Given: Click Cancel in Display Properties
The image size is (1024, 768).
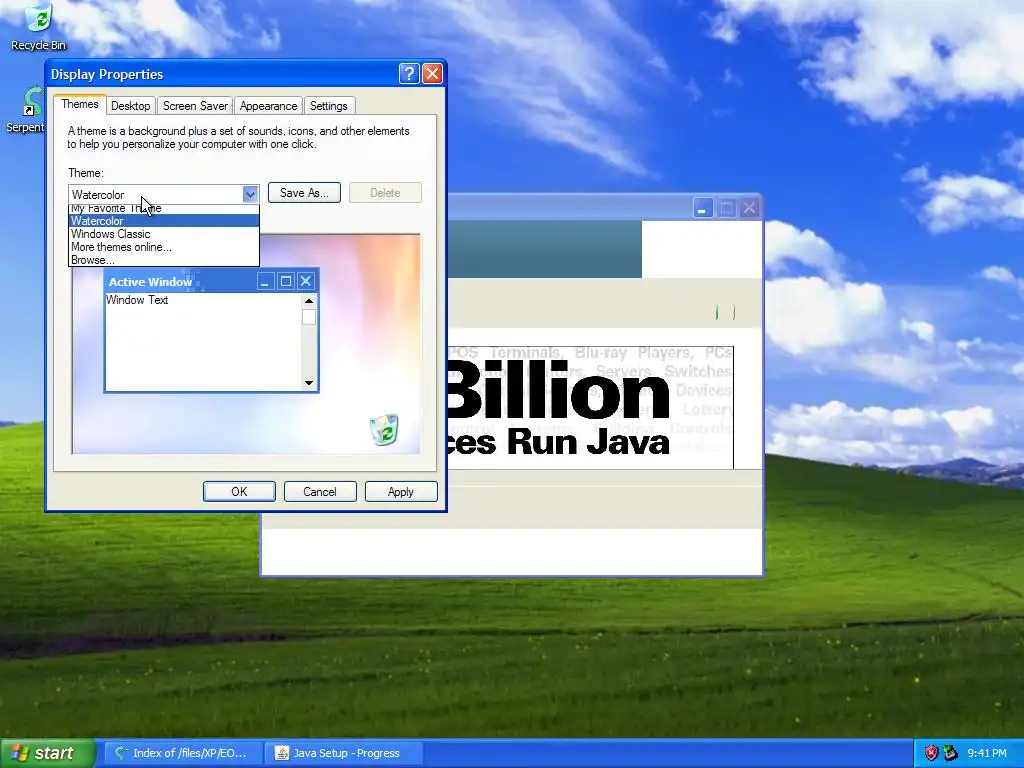Looking at the screenshot, I should [320, 492].
